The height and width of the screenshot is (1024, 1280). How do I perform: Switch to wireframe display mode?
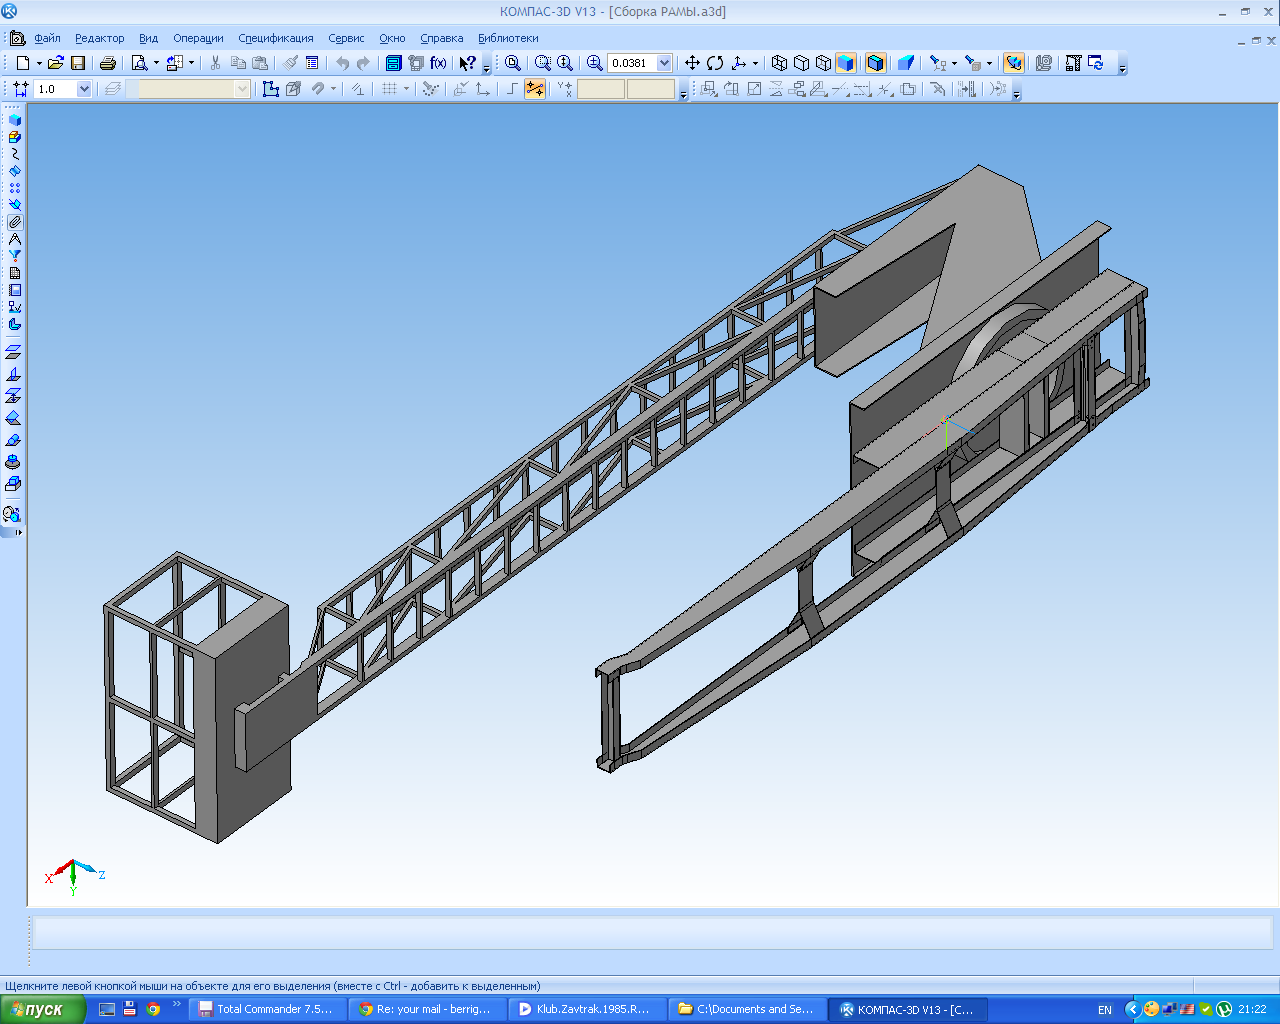(x=780, y=63)
